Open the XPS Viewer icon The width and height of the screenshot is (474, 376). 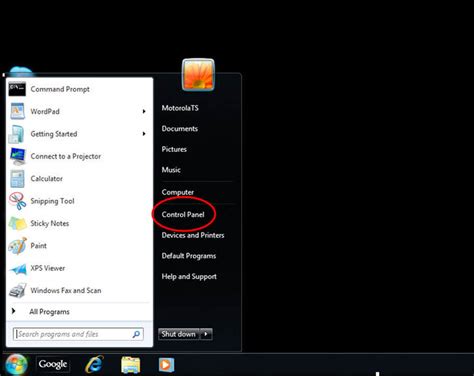coord(18,269)
